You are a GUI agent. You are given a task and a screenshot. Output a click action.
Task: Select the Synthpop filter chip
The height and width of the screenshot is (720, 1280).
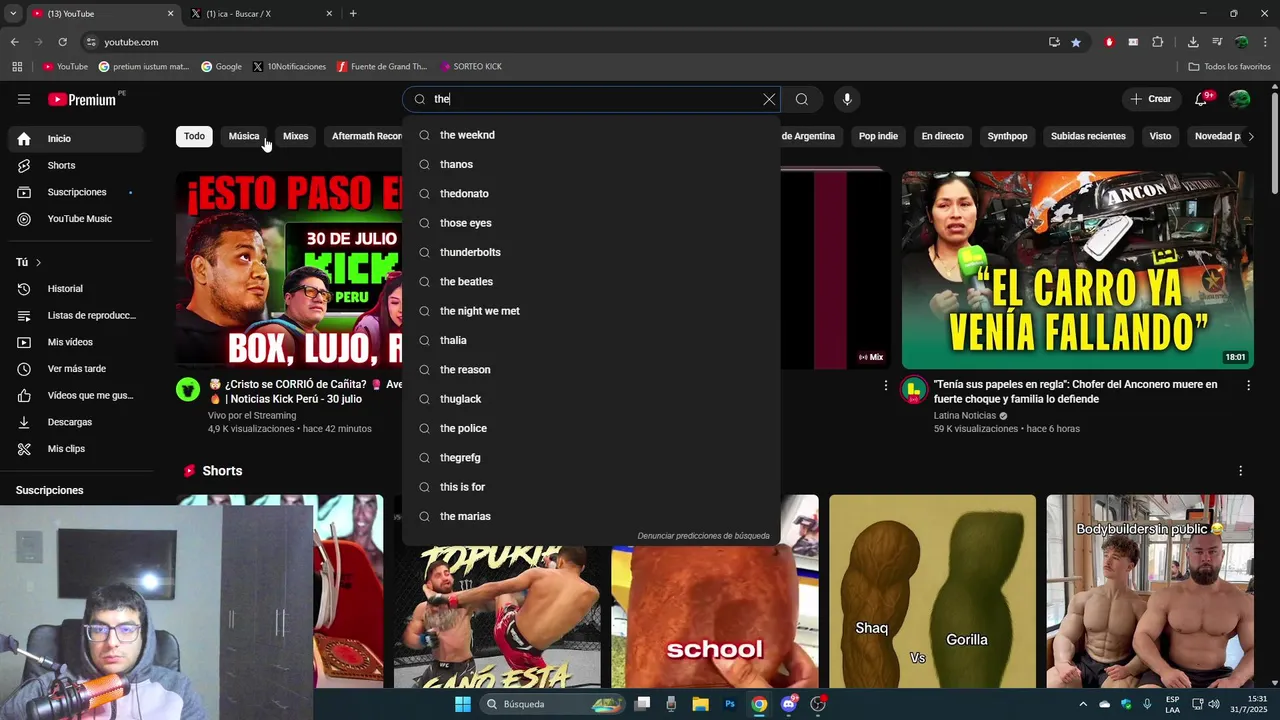point(1007,136)
